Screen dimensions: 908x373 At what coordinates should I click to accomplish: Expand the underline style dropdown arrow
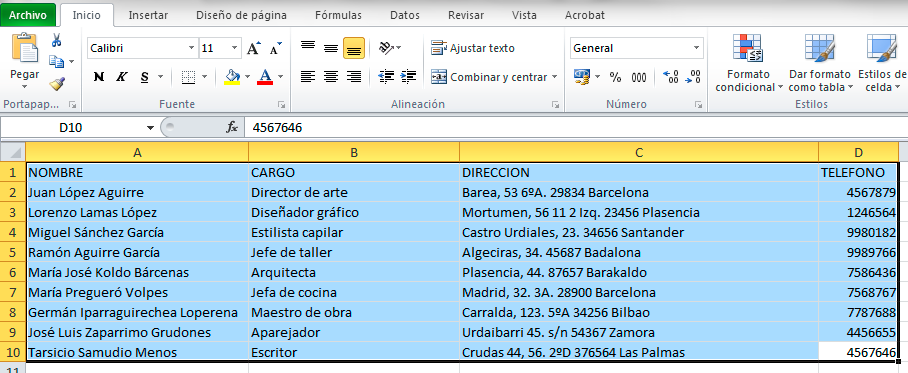point(160,77)
